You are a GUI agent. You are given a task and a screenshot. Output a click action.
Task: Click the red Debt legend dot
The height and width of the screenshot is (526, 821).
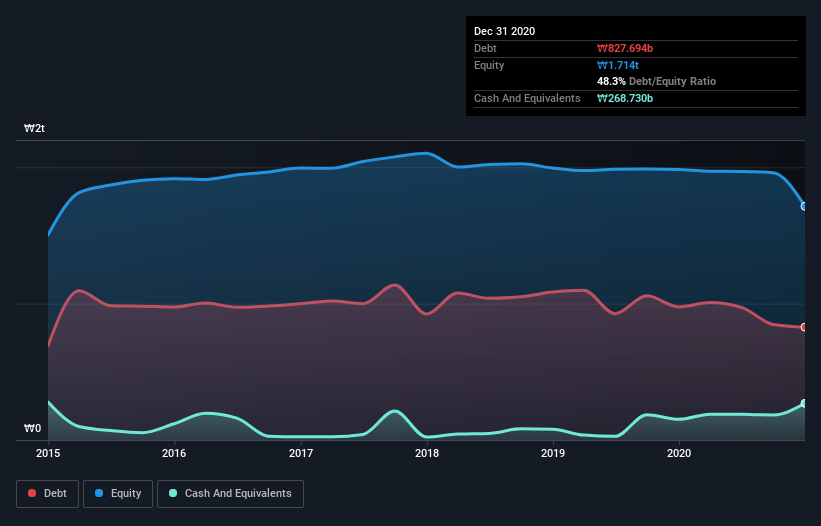point(32,493)
